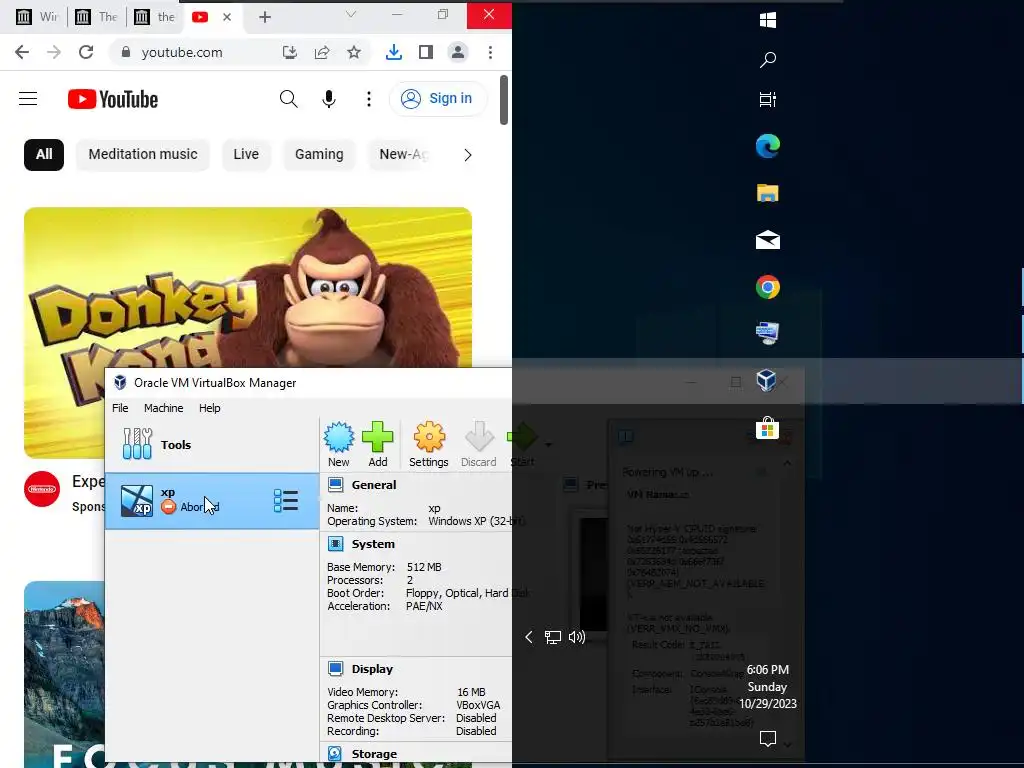The image size is (1024, 768).
Task: Open the VirtualBox Machine menu
Action: pyautogui.click(x=163, y=408)
